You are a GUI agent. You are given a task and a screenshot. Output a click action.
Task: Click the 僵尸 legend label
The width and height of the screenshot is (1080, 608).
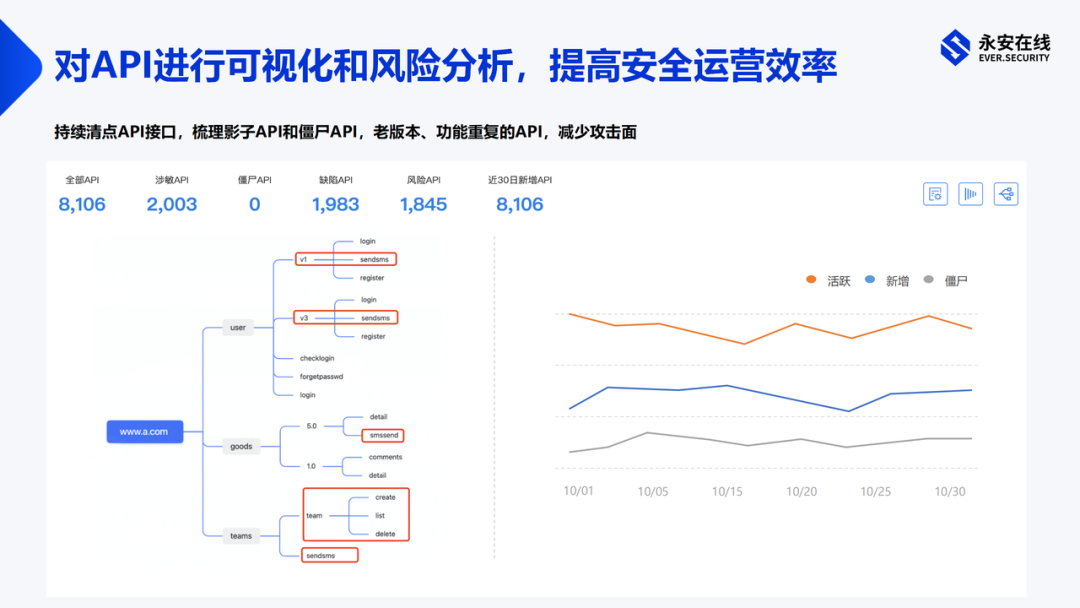pyautogui.click(x=956, y=281)
